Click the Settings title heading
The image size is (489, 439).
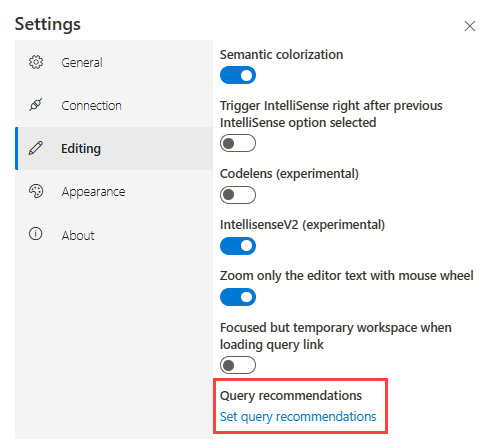point(48,24)
